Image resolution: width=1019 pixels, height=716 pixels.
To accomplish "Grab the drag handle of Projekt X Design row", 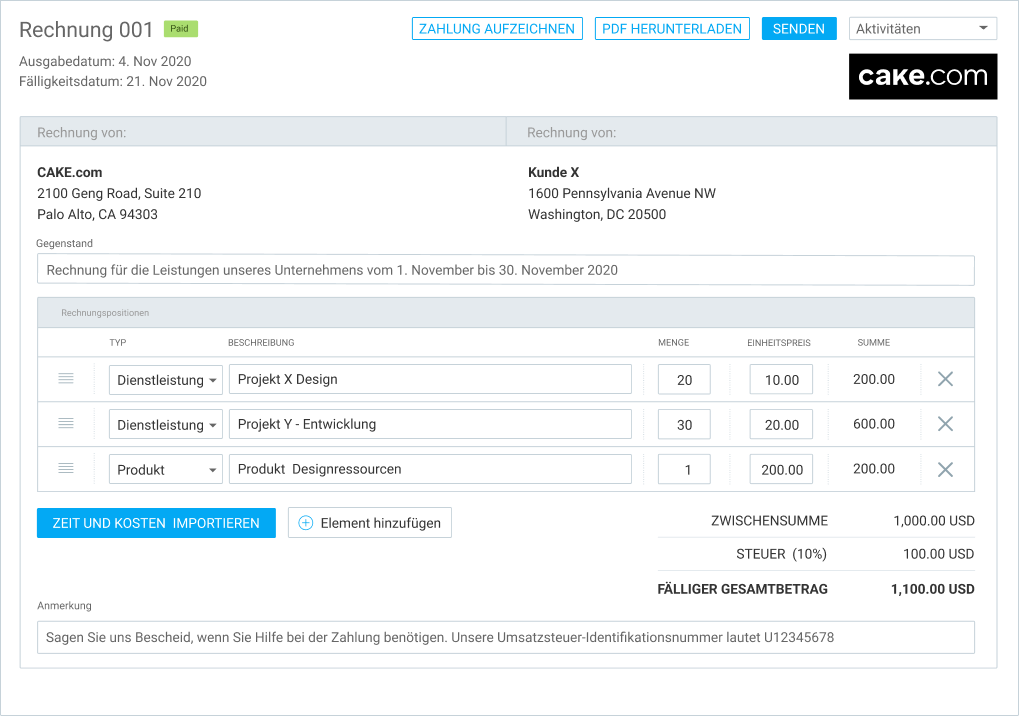I will click(66, 378).
